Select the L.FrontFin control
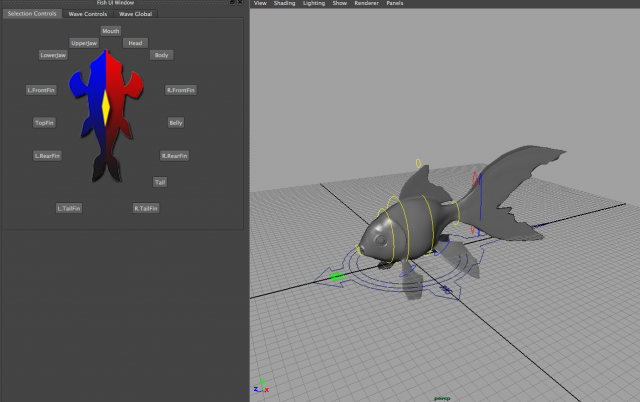 [40, 90]
